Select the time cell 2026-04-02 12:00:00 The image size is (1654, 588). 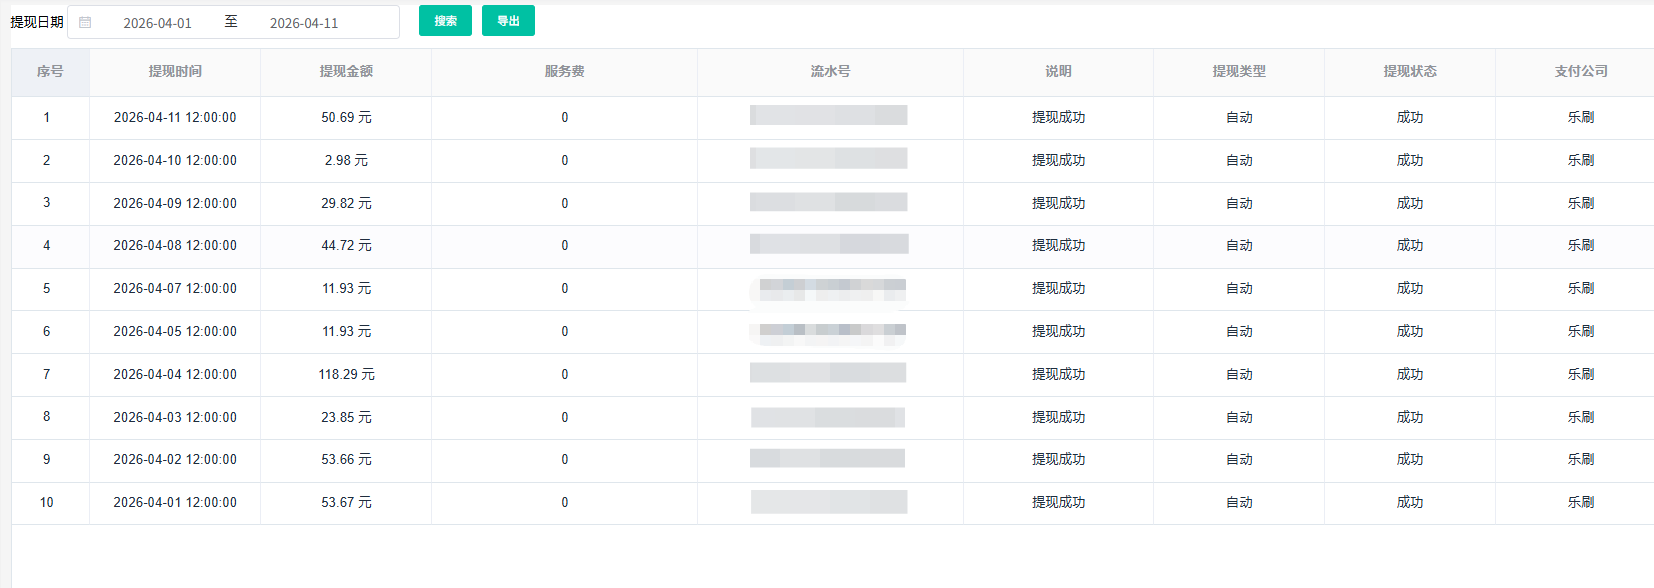pos(175,460)
